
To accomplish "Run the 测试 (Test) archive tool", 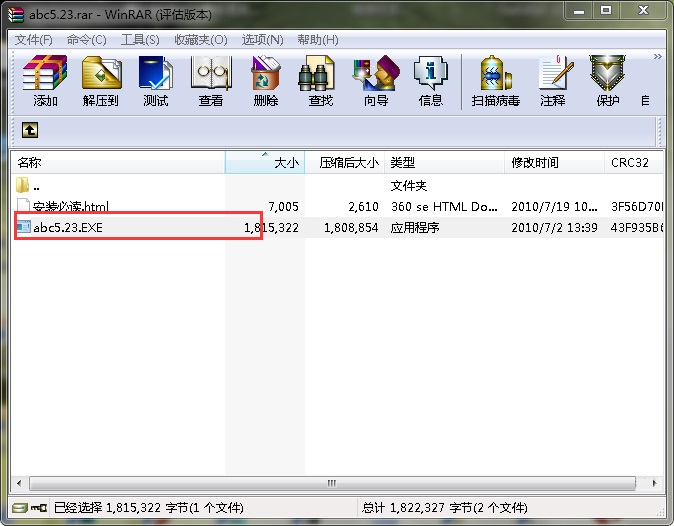I will pyautogui.click(x=156, y=80).
